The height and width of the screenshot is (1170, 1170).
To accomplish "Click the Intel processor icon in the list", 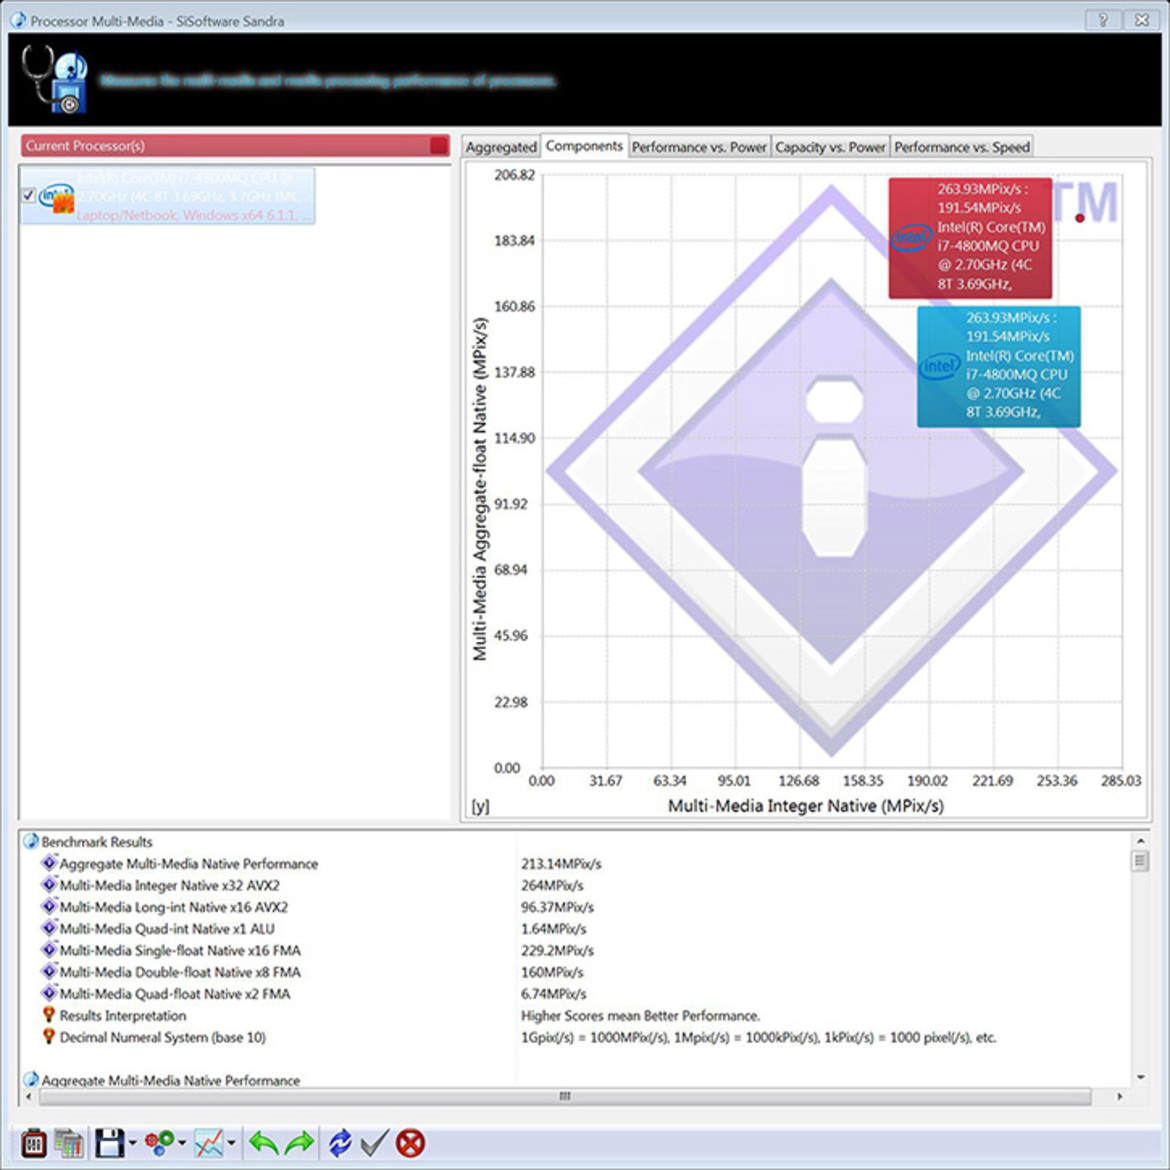I will point(56,198).
